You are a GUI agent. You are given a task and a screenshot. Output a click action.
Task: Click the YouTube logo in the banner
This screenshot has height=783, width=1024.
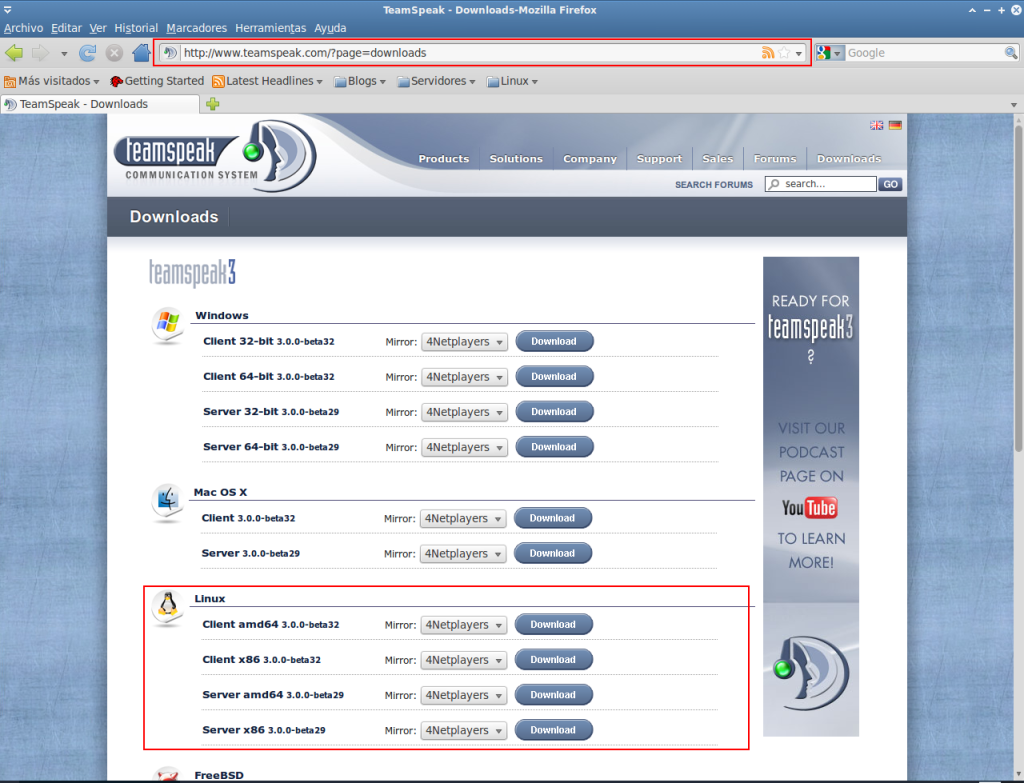810,507
